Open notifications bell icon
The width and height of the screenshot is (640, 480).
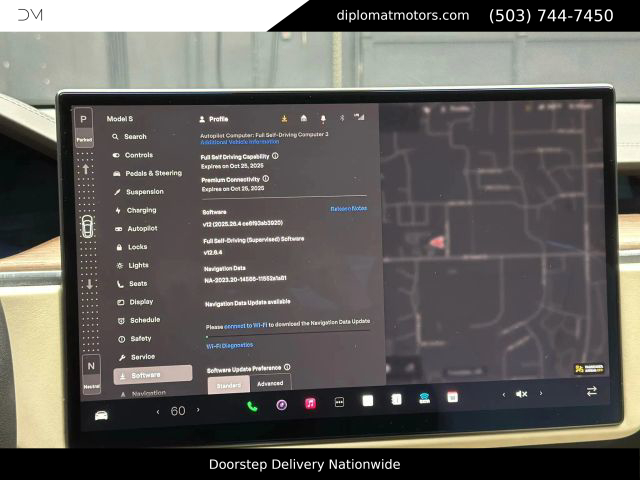tap(323, 119)
